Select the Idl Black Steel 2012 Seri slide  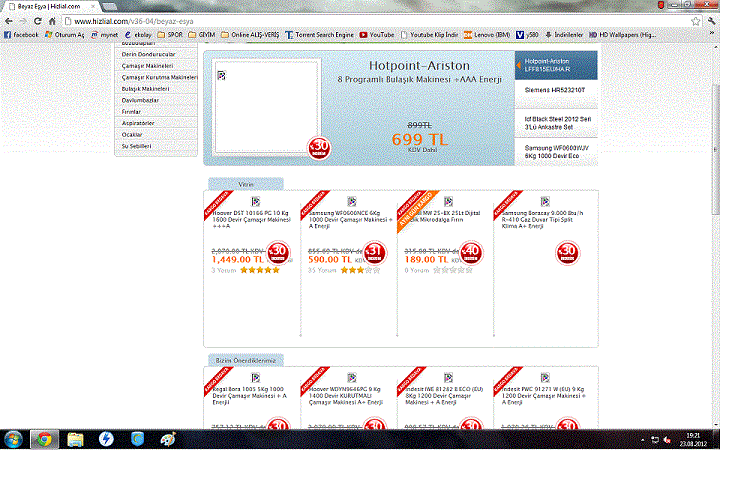(556, 123)
